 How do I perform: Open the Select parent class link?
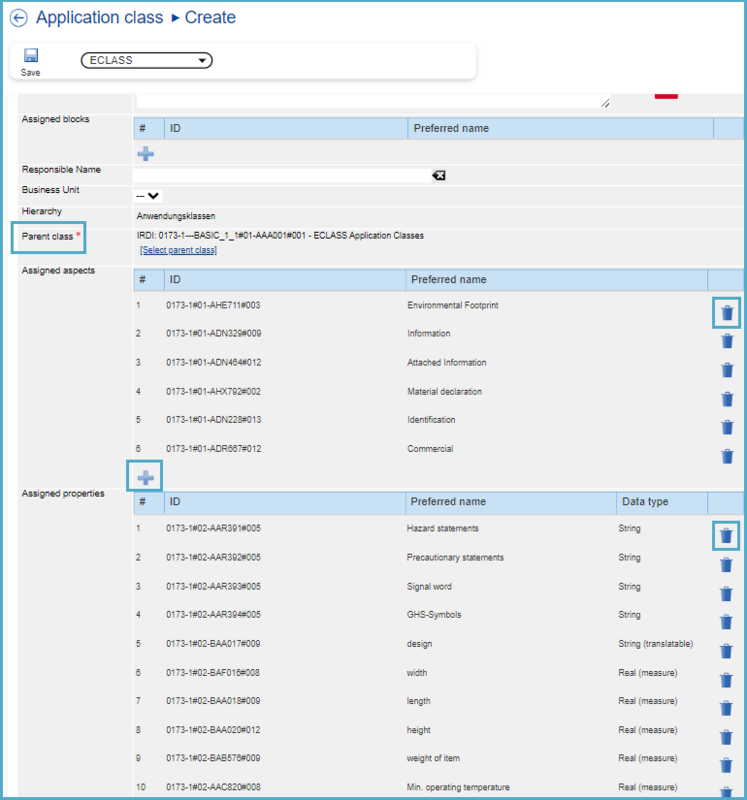click(x=178, y=250)
